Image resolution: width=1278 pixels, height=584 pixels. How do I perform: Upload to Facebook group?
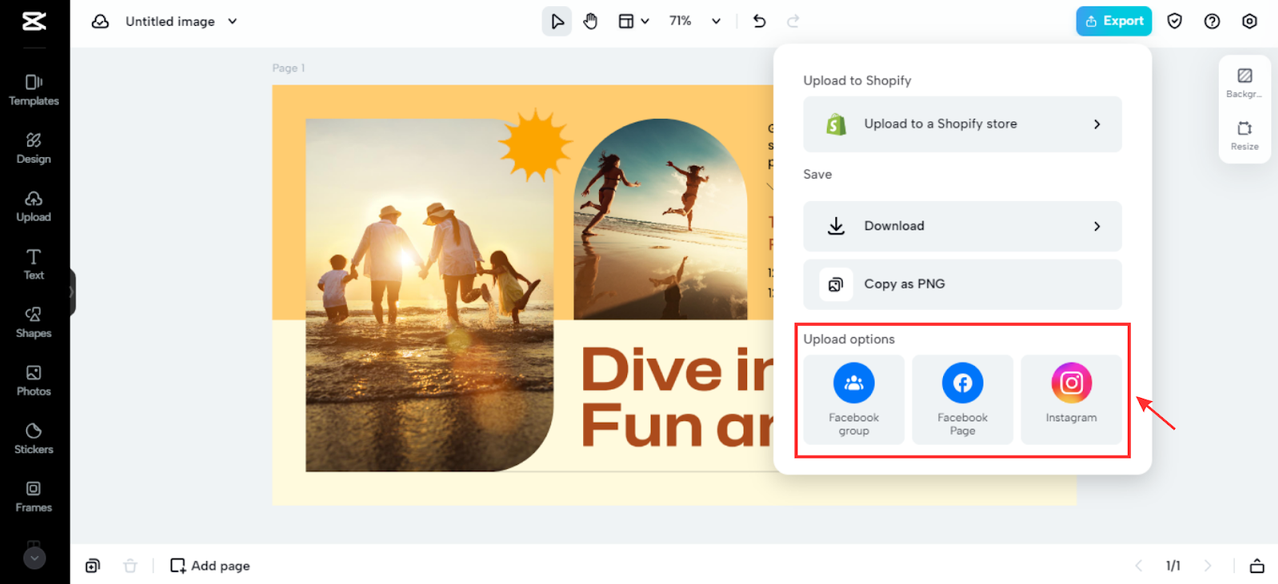854,399
